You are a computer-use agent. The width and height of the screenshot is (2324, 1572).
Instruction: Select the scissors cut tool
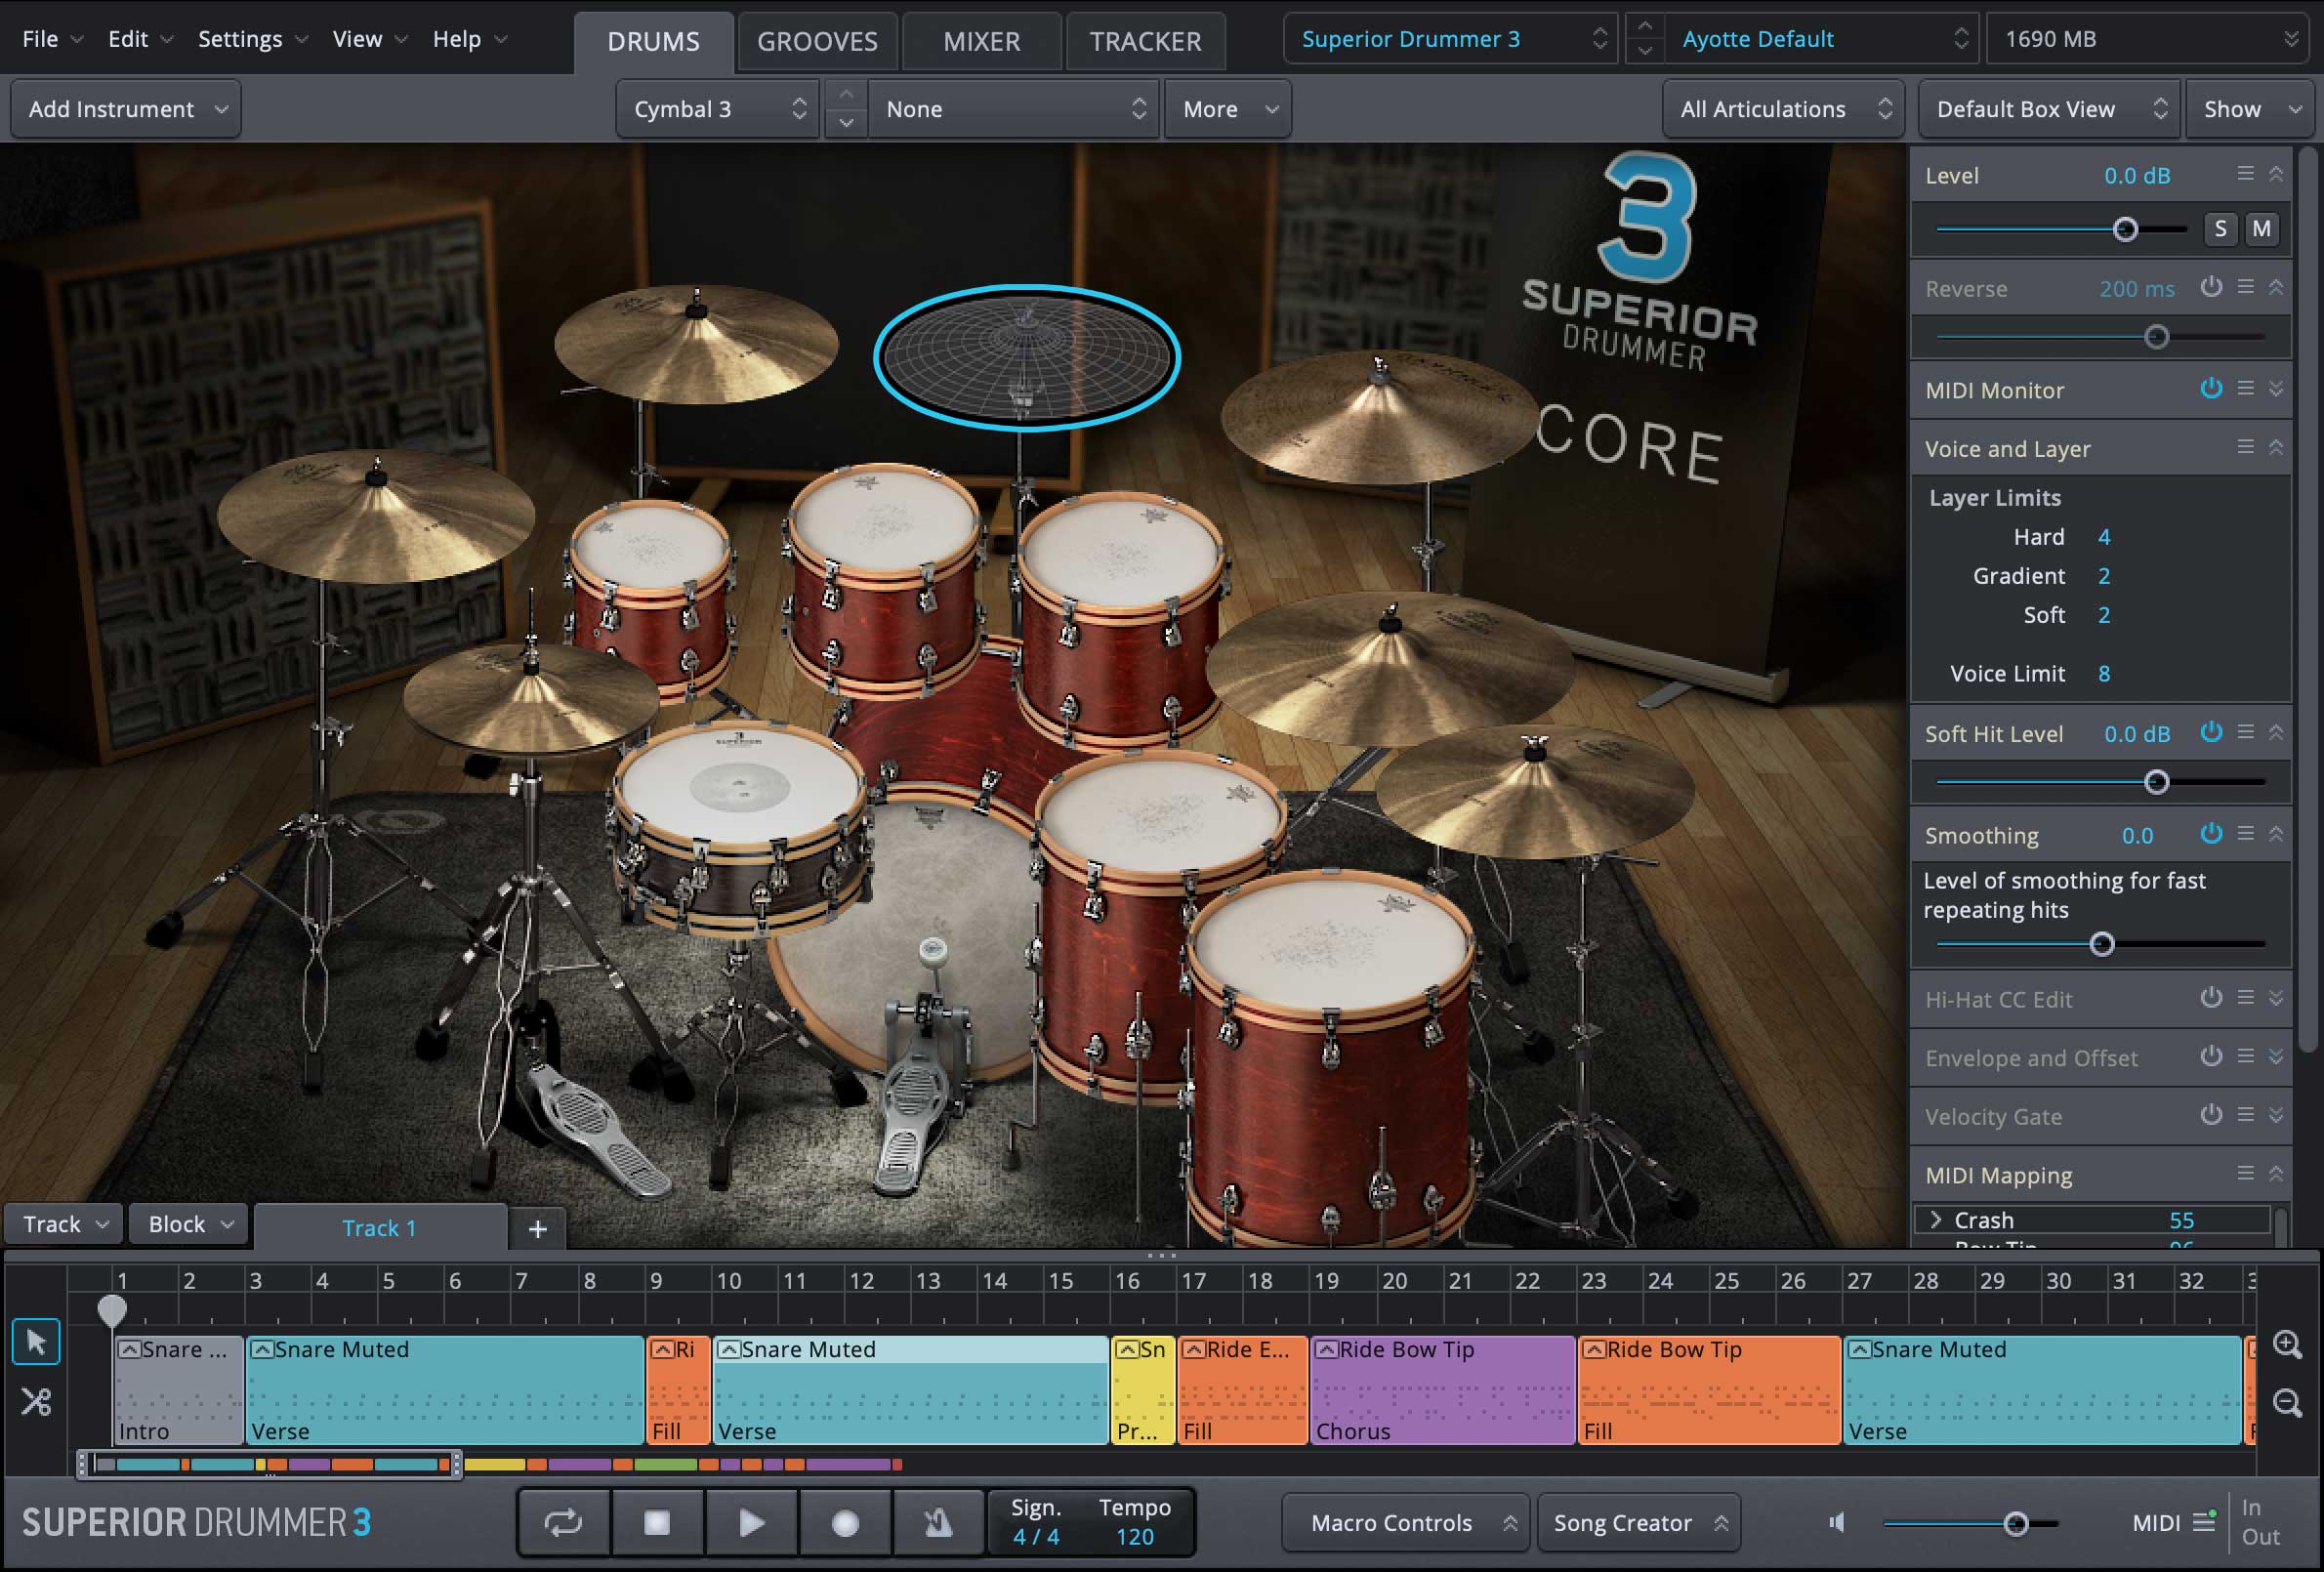(36, 1402)
